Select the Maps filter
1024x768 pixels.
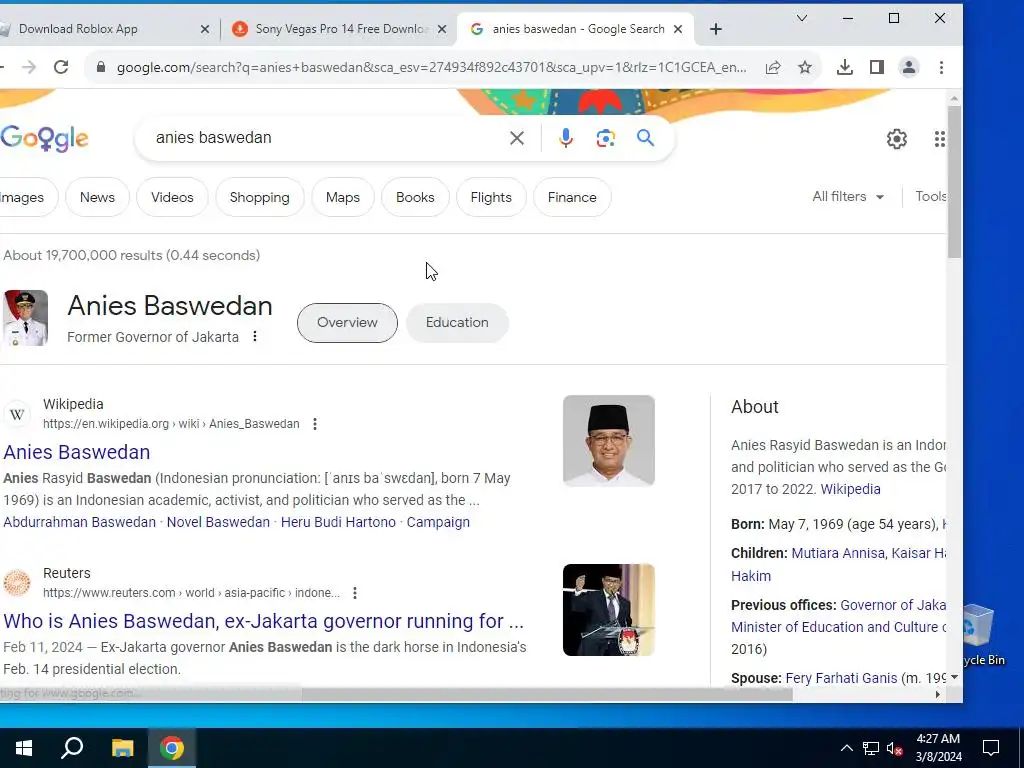[343, 197]
